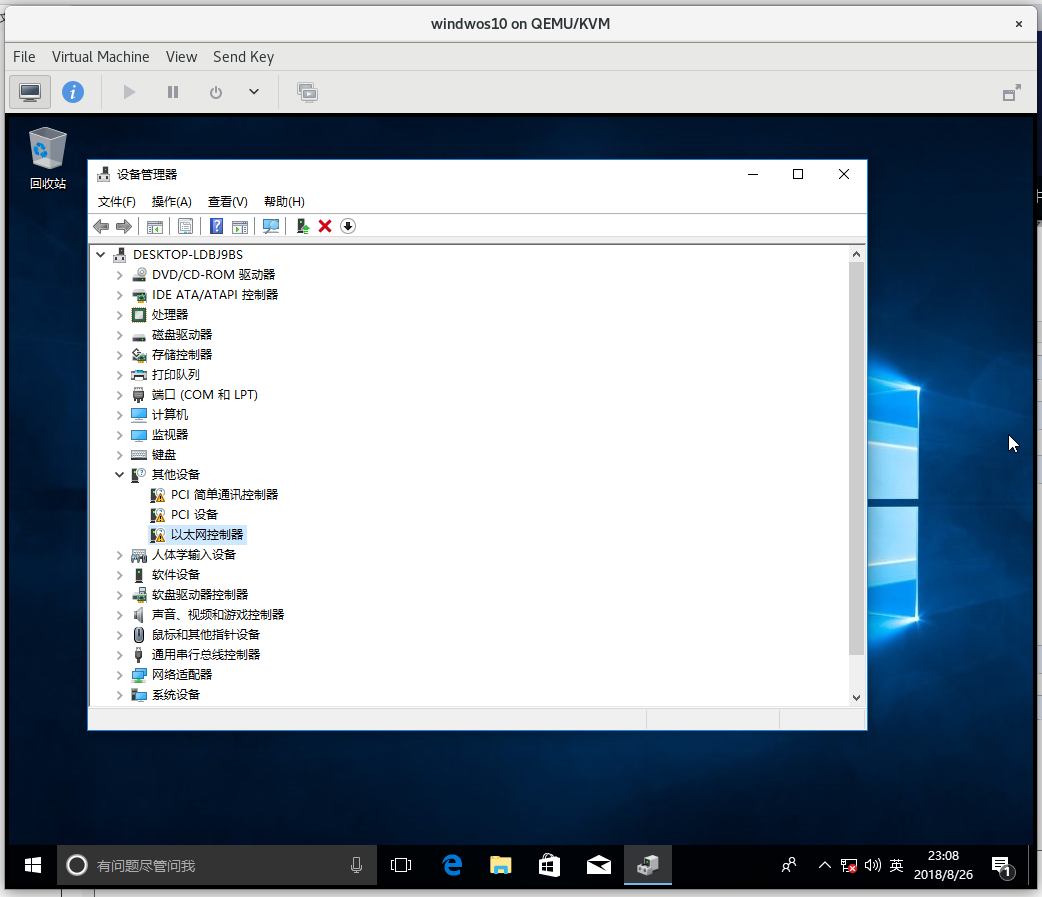1042x897 pixels.
Task: Click the Device Manager taskbar icon
Action: tap(648, 865)
